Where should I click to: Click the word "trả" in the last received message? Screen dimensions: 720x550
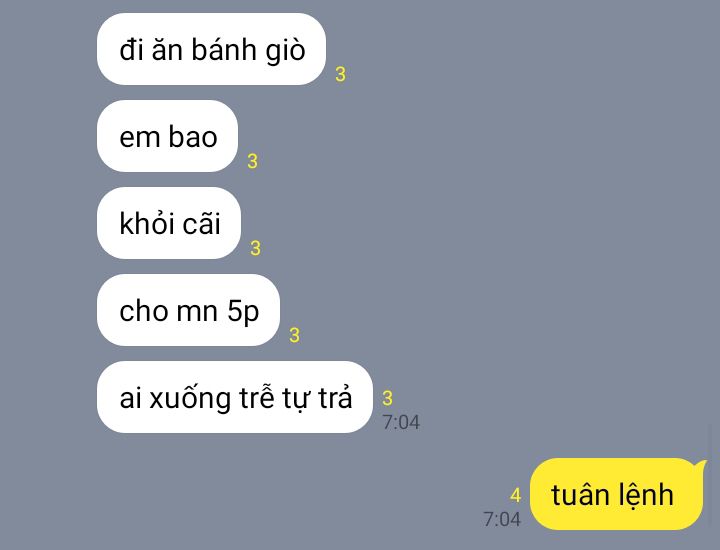coord(335,397)
